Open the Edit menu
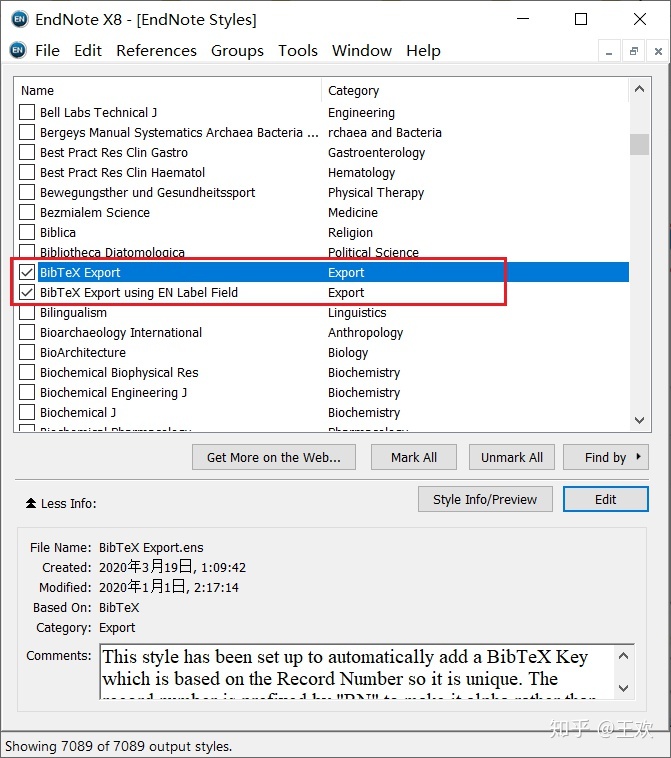 88,50
